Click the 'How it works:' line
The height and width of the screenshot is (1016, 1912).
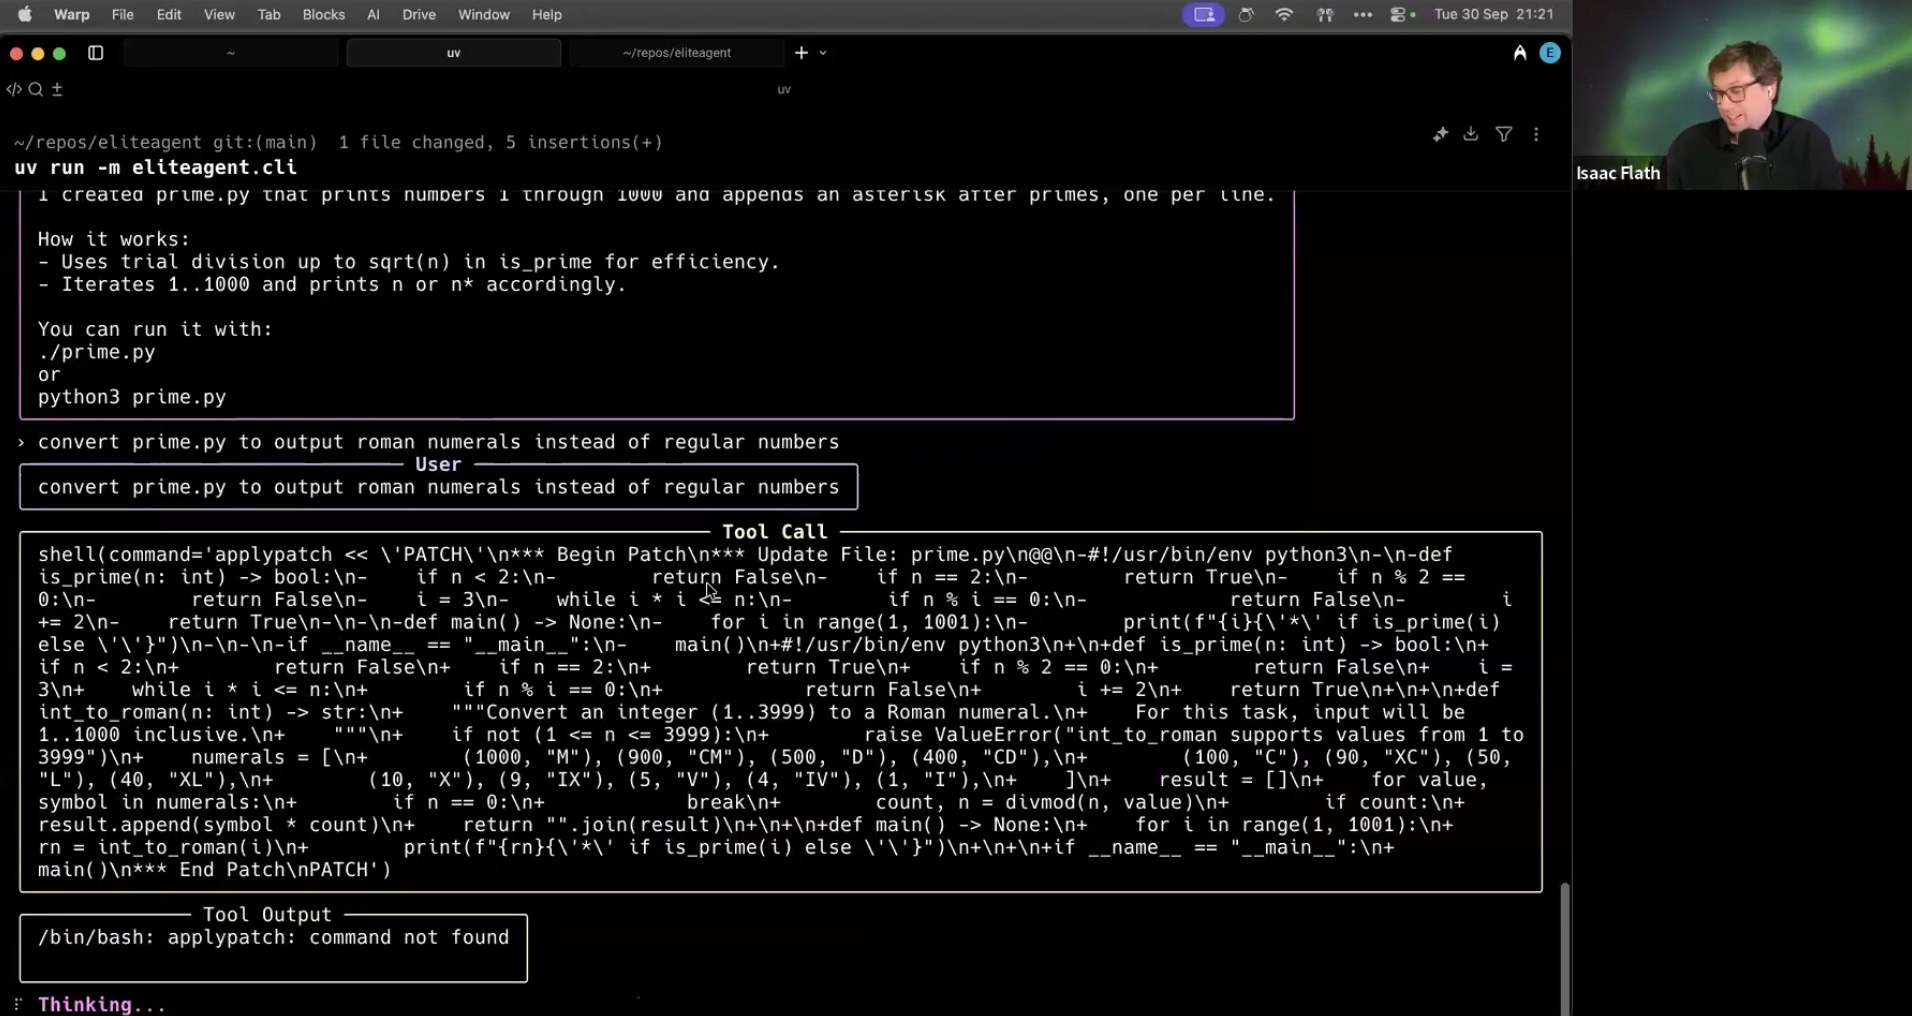coord(114,240)
